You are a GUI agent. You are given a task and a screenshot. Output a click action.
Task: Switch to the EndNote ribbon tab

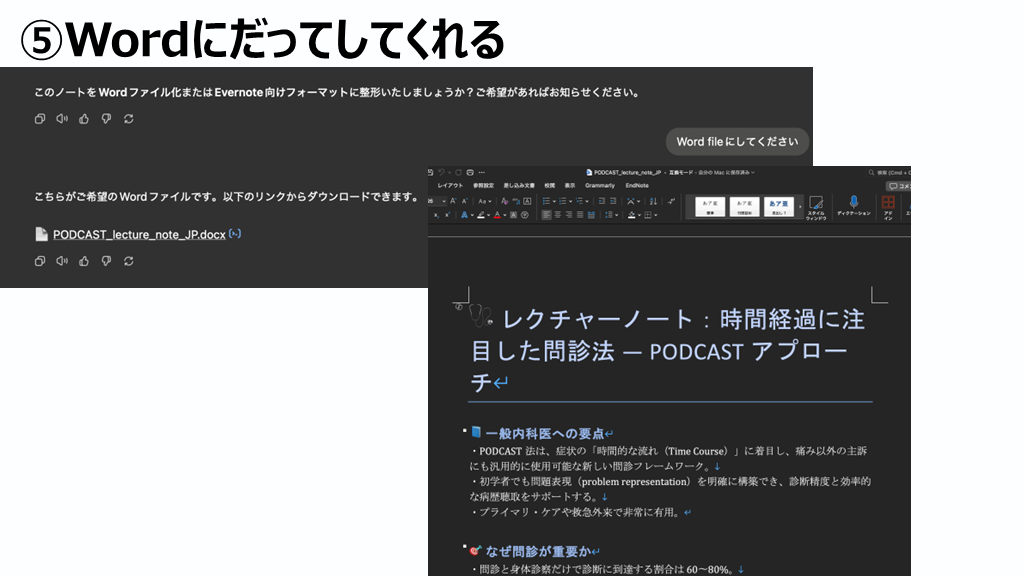pyautogui.click(x=637, y=186)
